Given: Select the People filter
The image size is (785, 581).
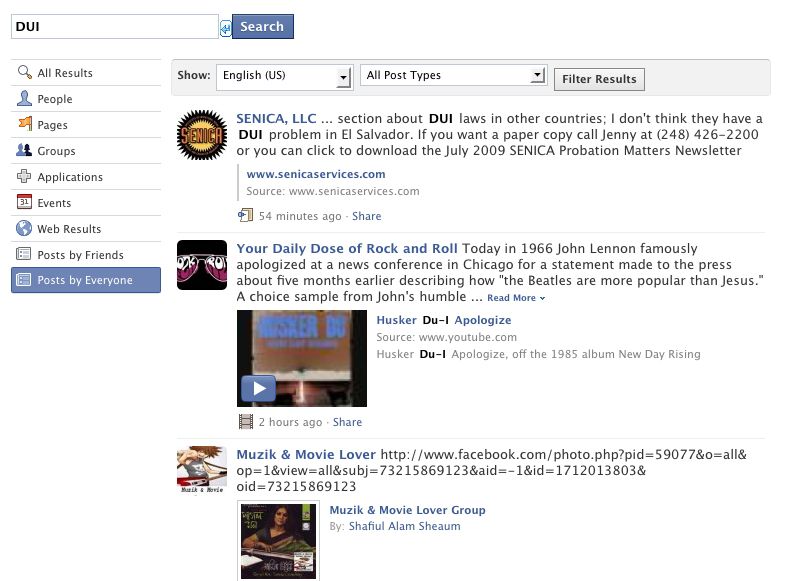Looking at the screenshot, I should pos(86,99).
